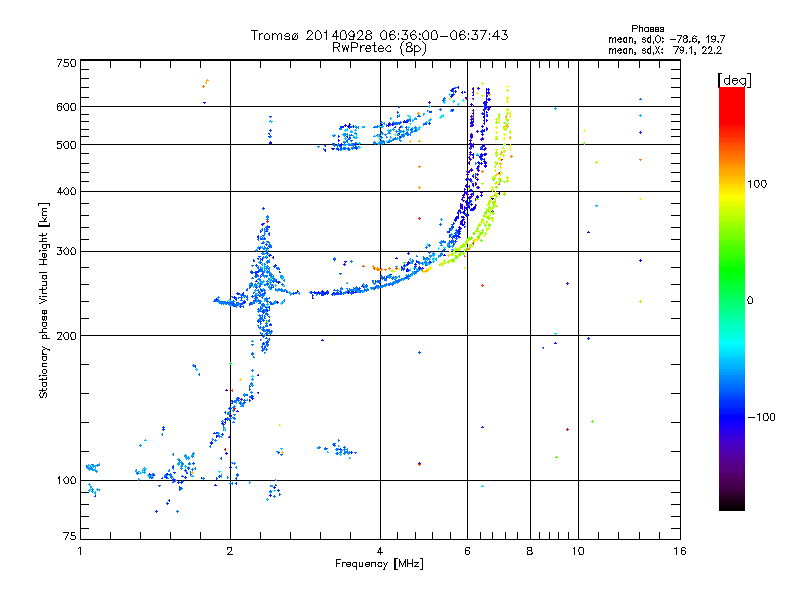Click the x-axis tick label '10'
The width and height of the screenshot is (800, 600).
(578, 551)
